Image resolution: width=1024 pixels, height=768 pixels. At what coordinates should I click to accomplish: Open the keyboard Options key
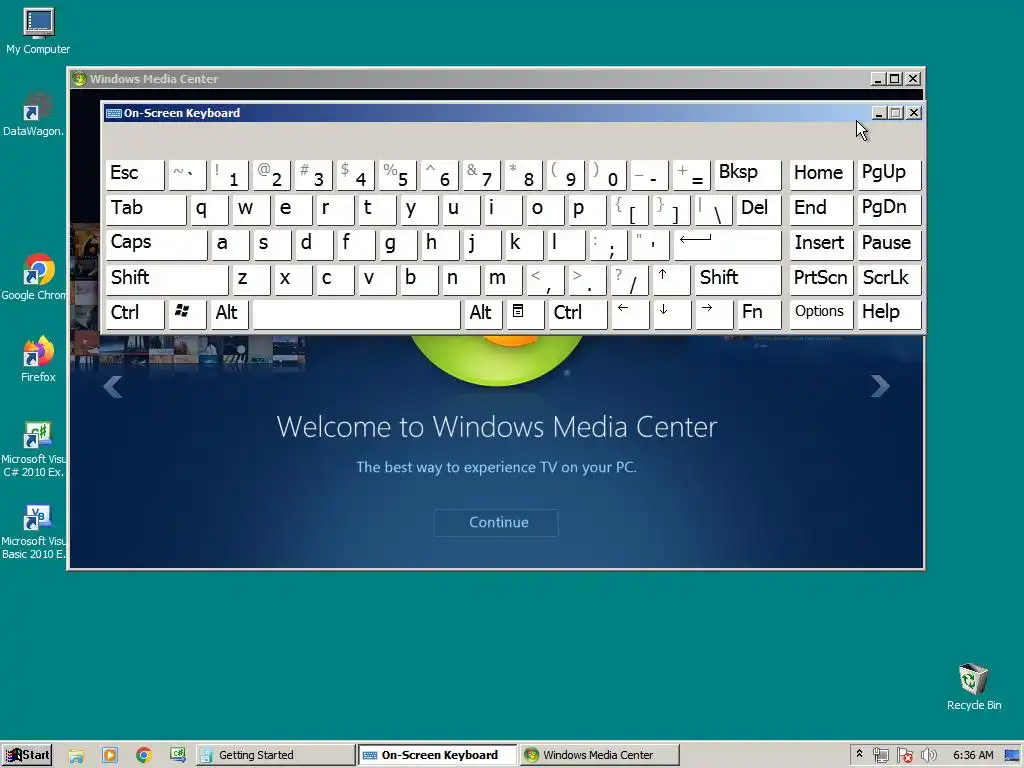click(x=822, y=314)
